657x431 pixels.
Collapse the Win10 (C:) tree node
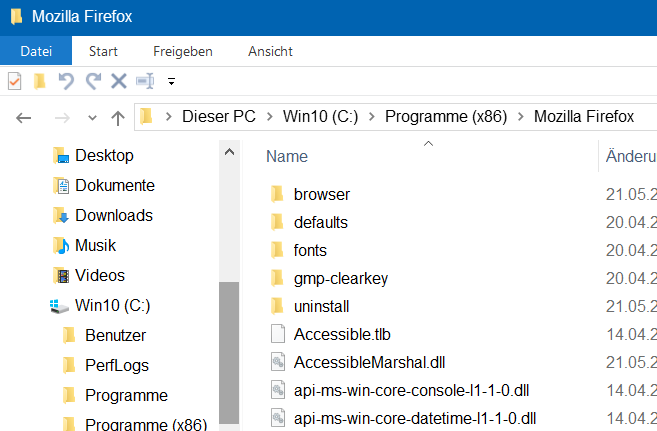[x=38, y=306]
